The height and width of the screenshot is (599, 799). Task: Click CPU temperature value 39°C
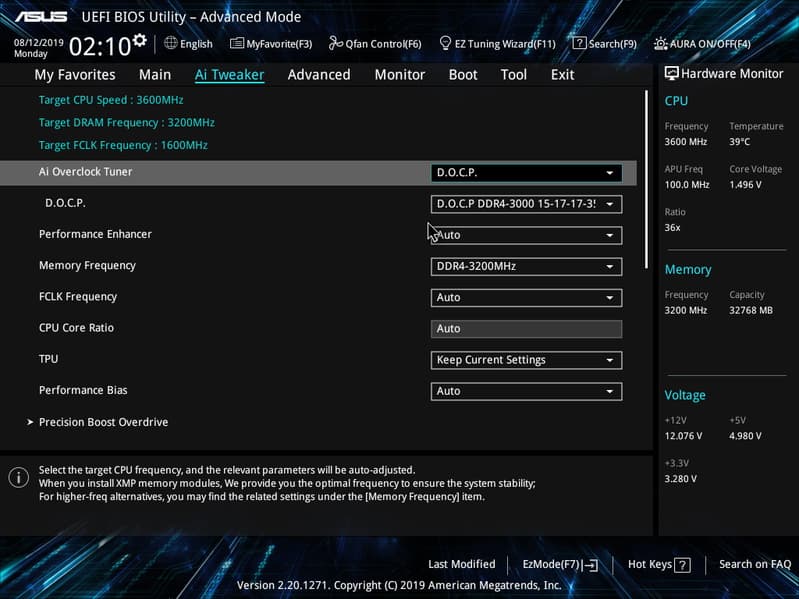coord(739,142)
